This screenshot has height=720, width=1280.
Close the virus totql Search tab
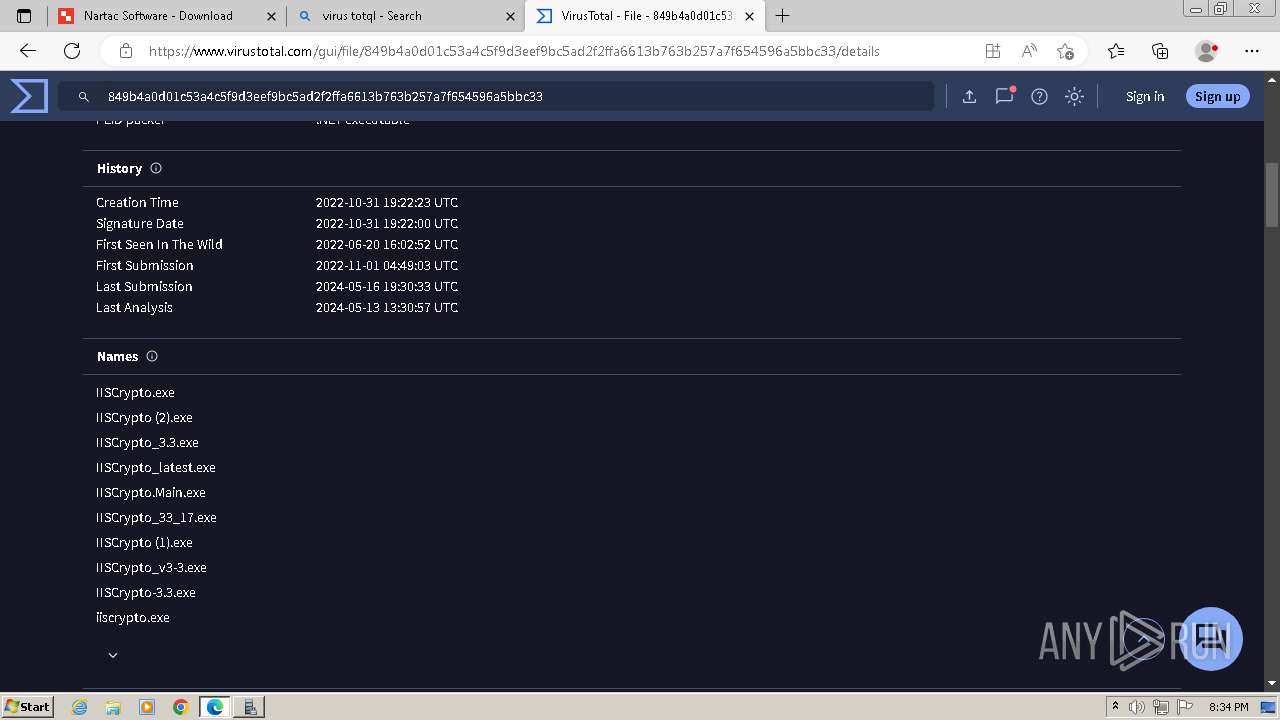point(510,16)
